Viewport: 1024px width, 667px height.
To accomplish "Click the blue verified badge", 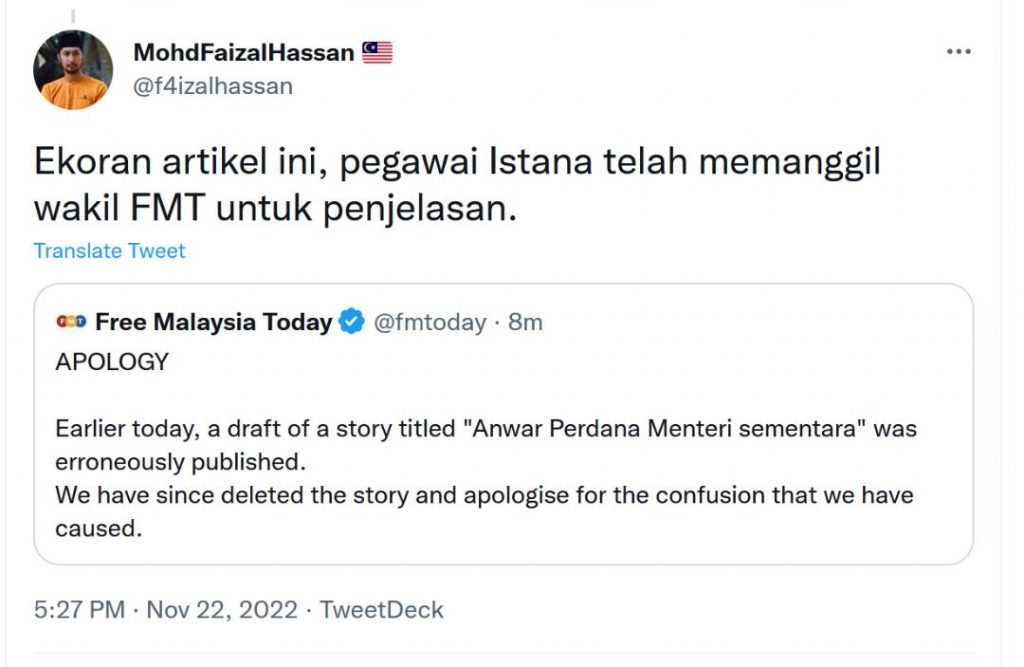I will 351,322.
